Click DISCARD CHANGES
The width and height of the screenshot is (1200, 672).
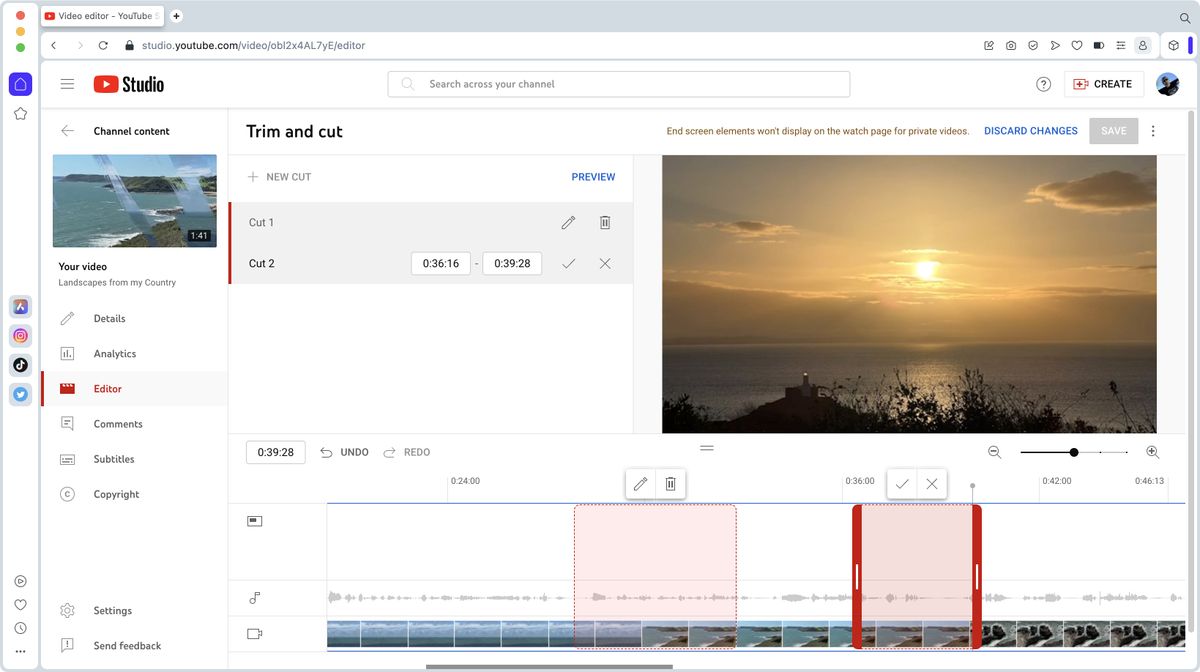point(1030,130)
